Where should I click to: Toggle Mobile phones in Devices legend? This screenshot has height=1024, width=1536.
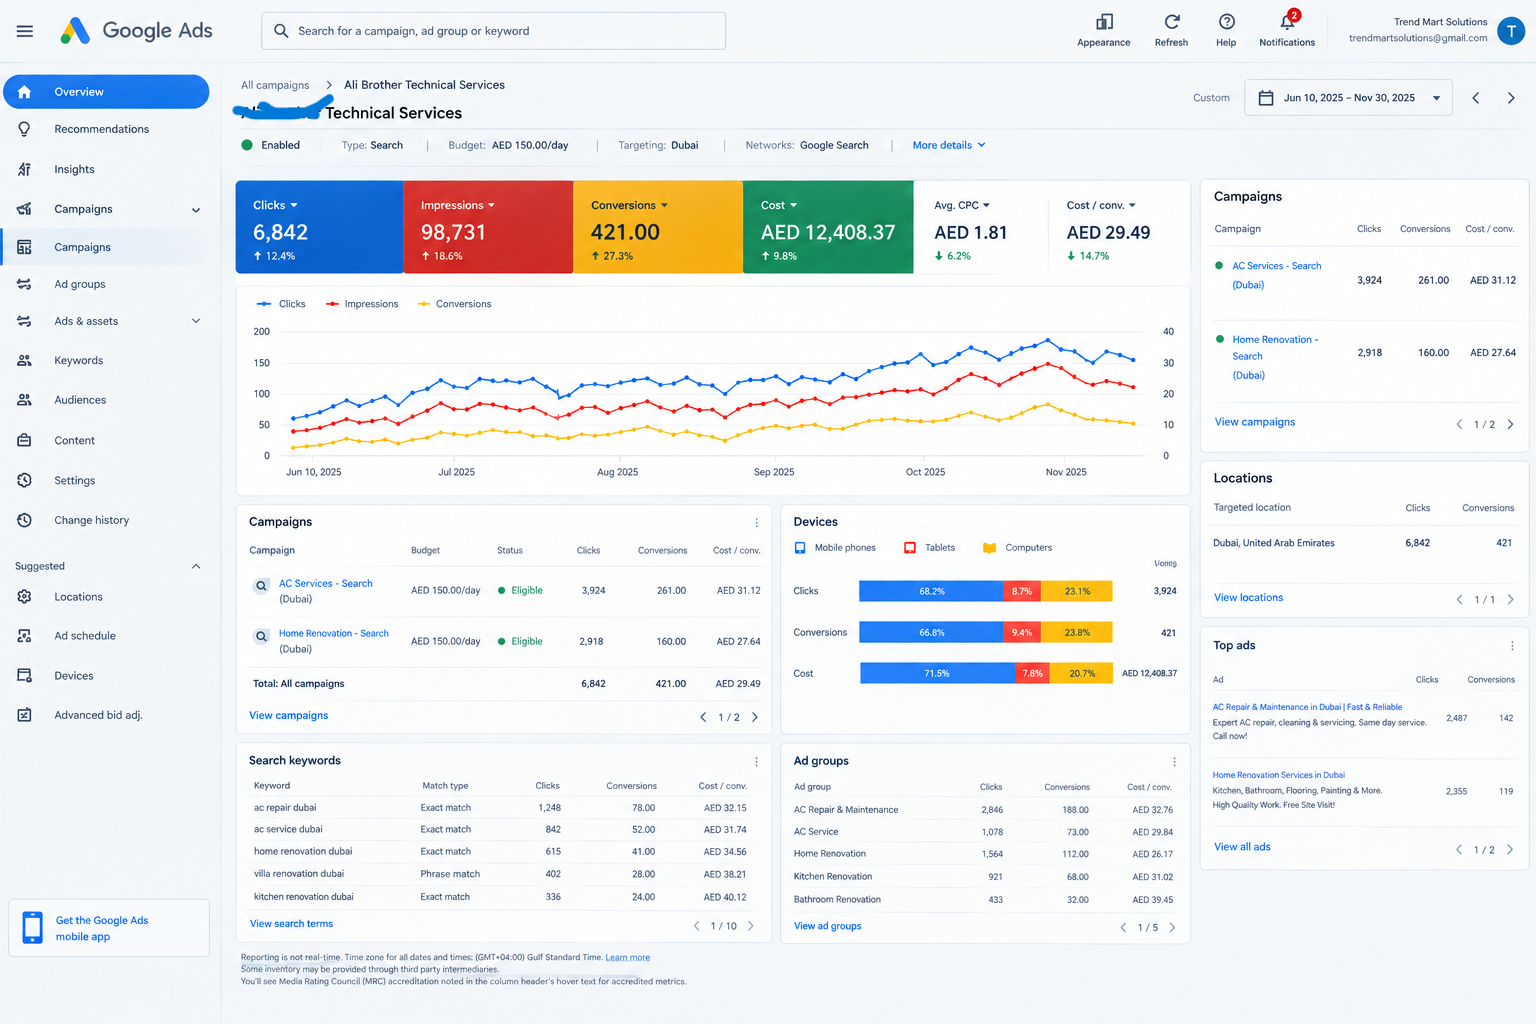(835, 548)
